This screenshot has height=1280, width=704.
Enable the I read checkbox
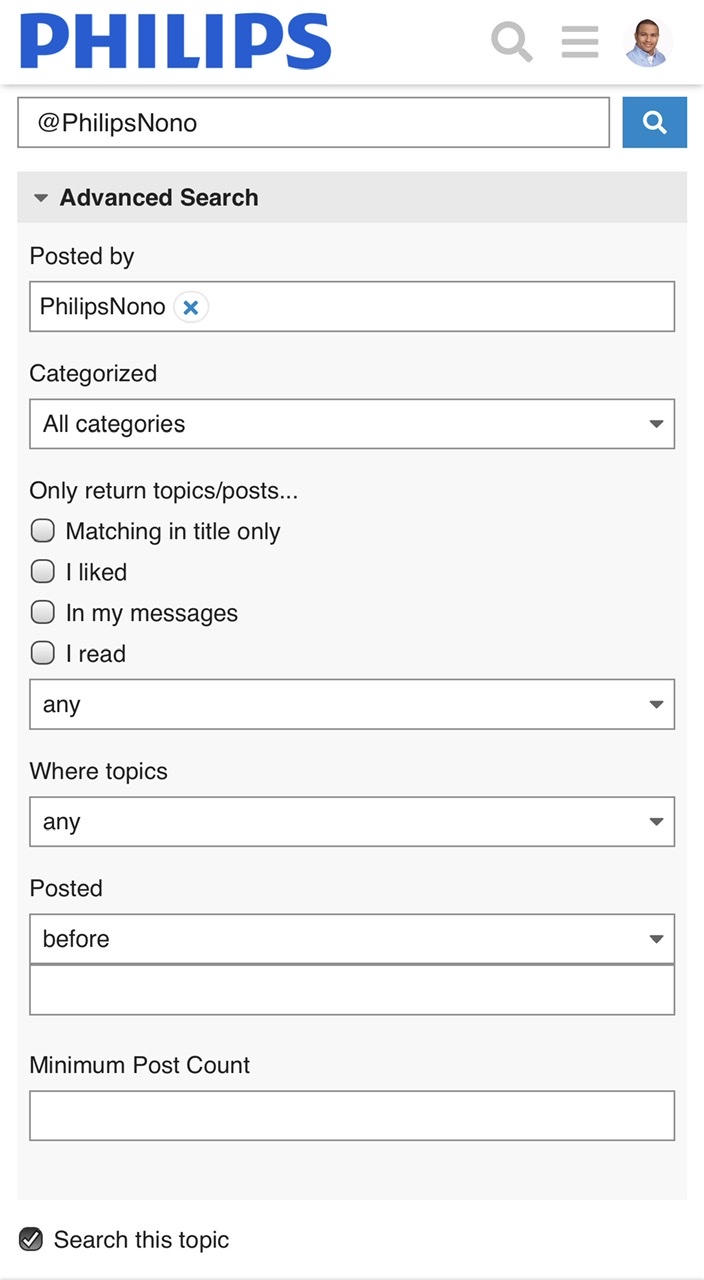coord(43,654)
